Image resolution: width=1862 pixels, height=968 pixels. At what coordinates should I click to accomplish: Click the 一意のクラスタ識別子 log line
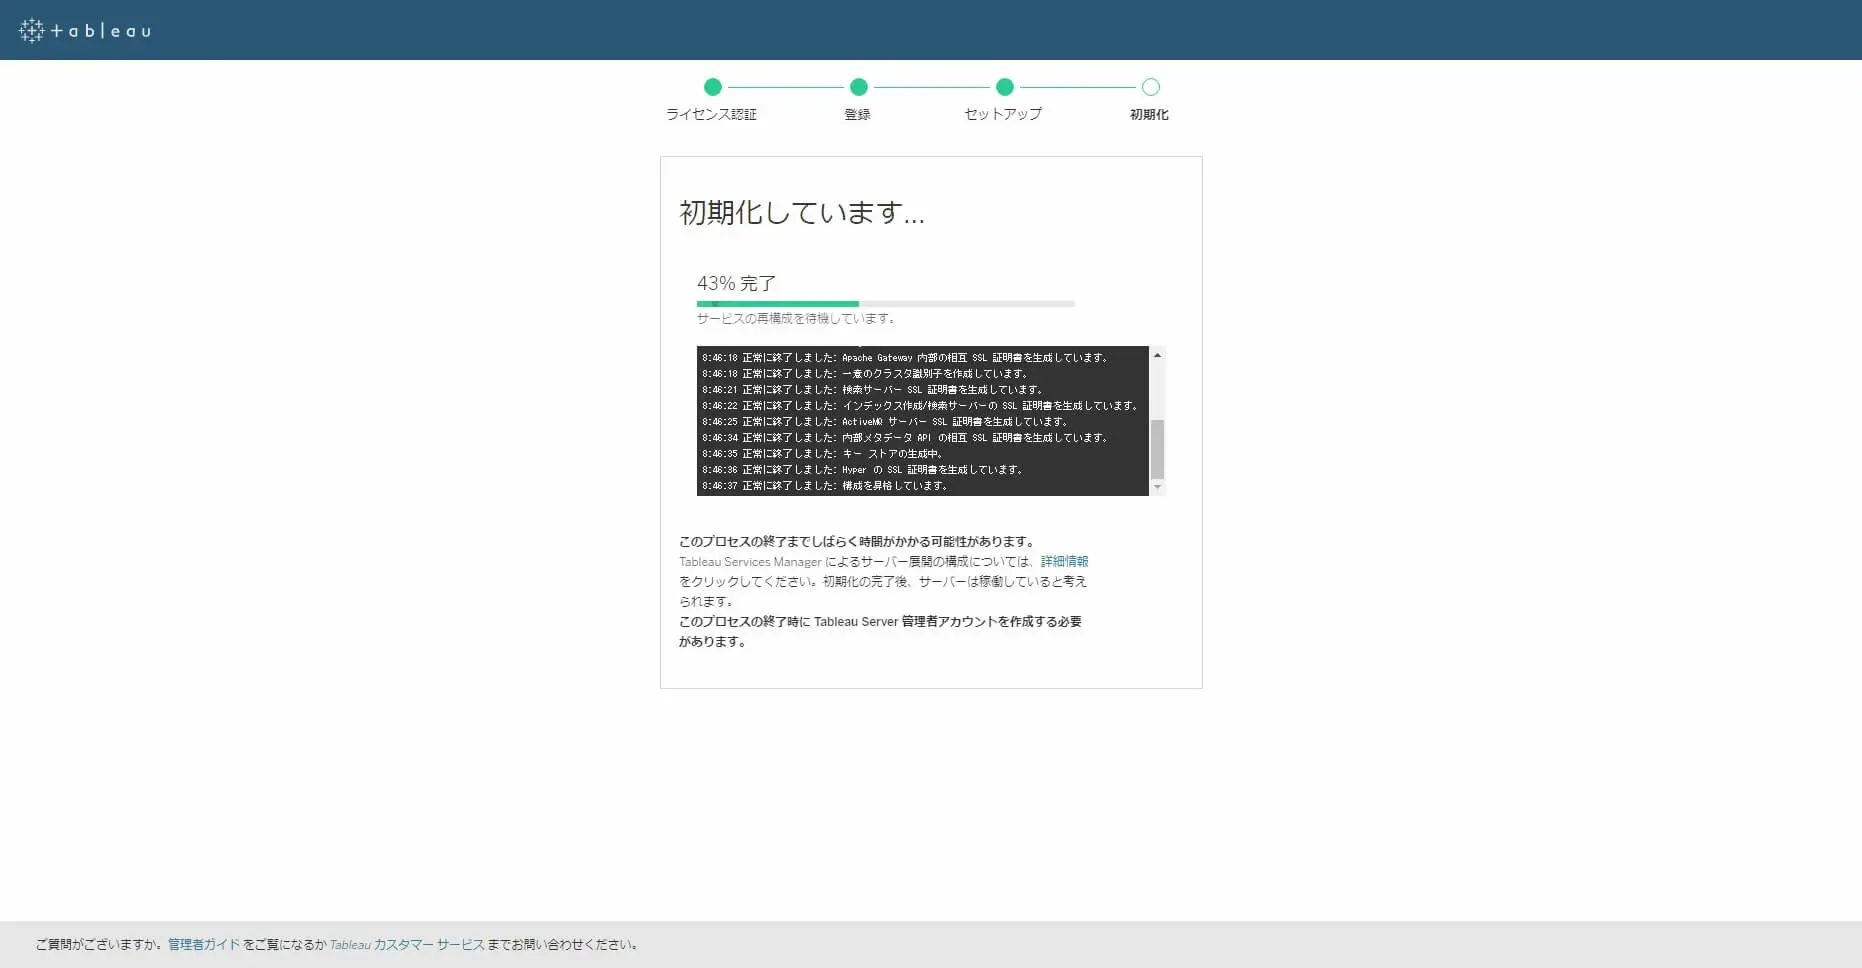[x=865, y=373]
